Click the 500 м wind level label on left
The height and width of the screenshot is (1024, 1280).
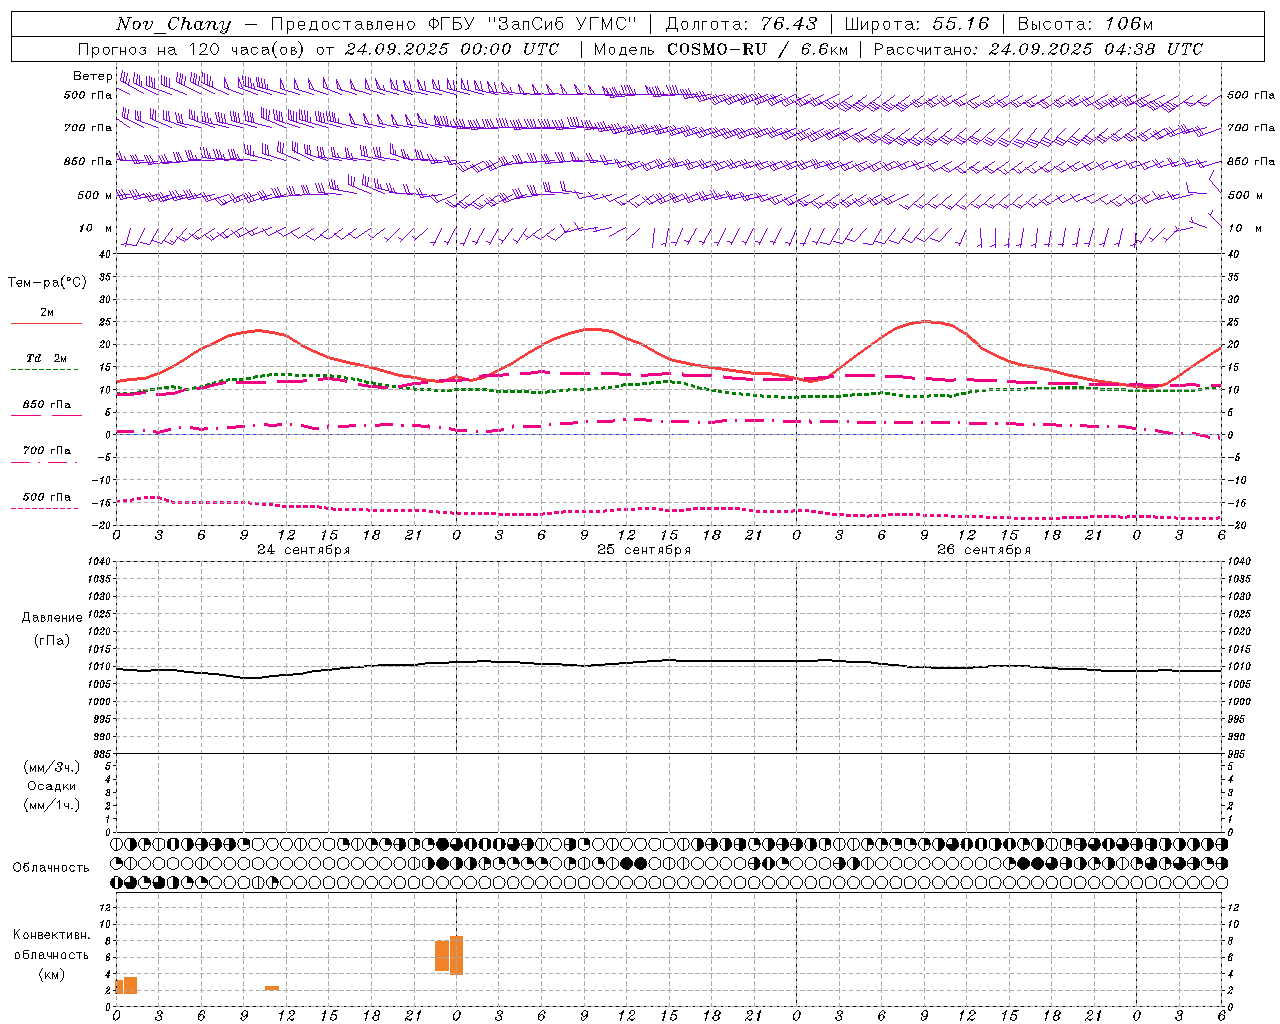click(95, 195)
